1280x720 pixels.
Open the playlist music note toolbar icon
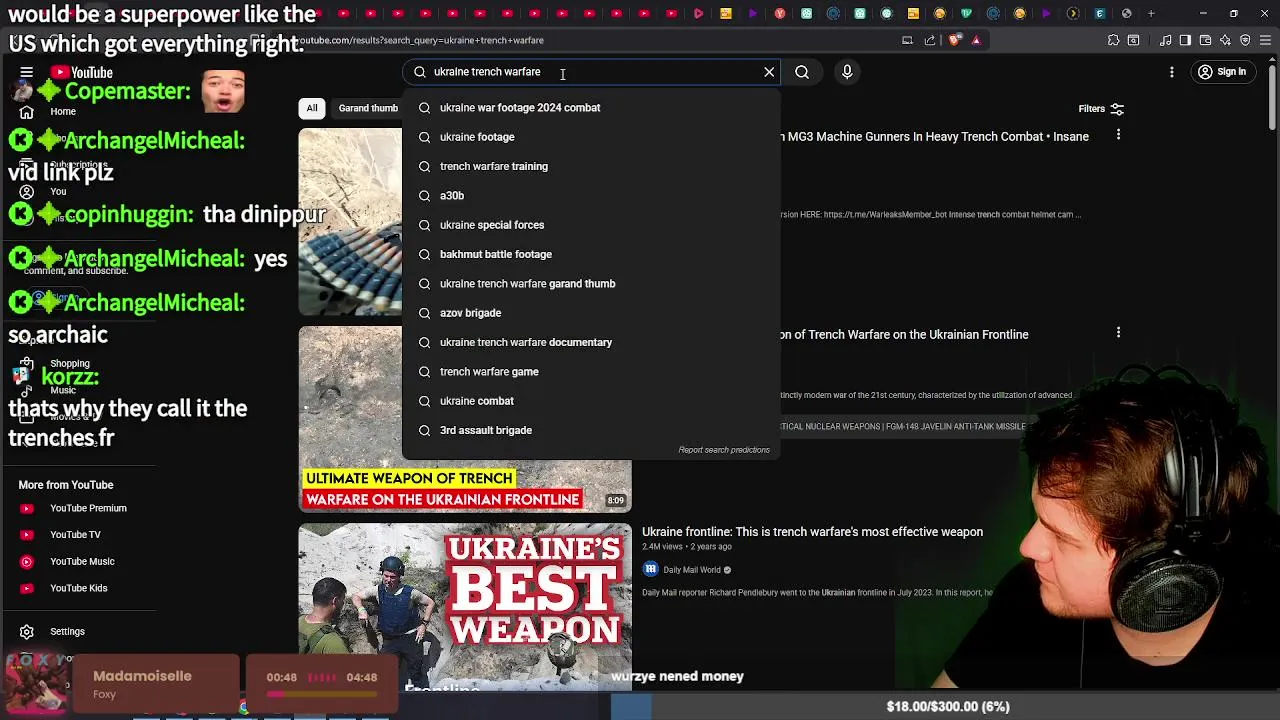(1165, 40)
